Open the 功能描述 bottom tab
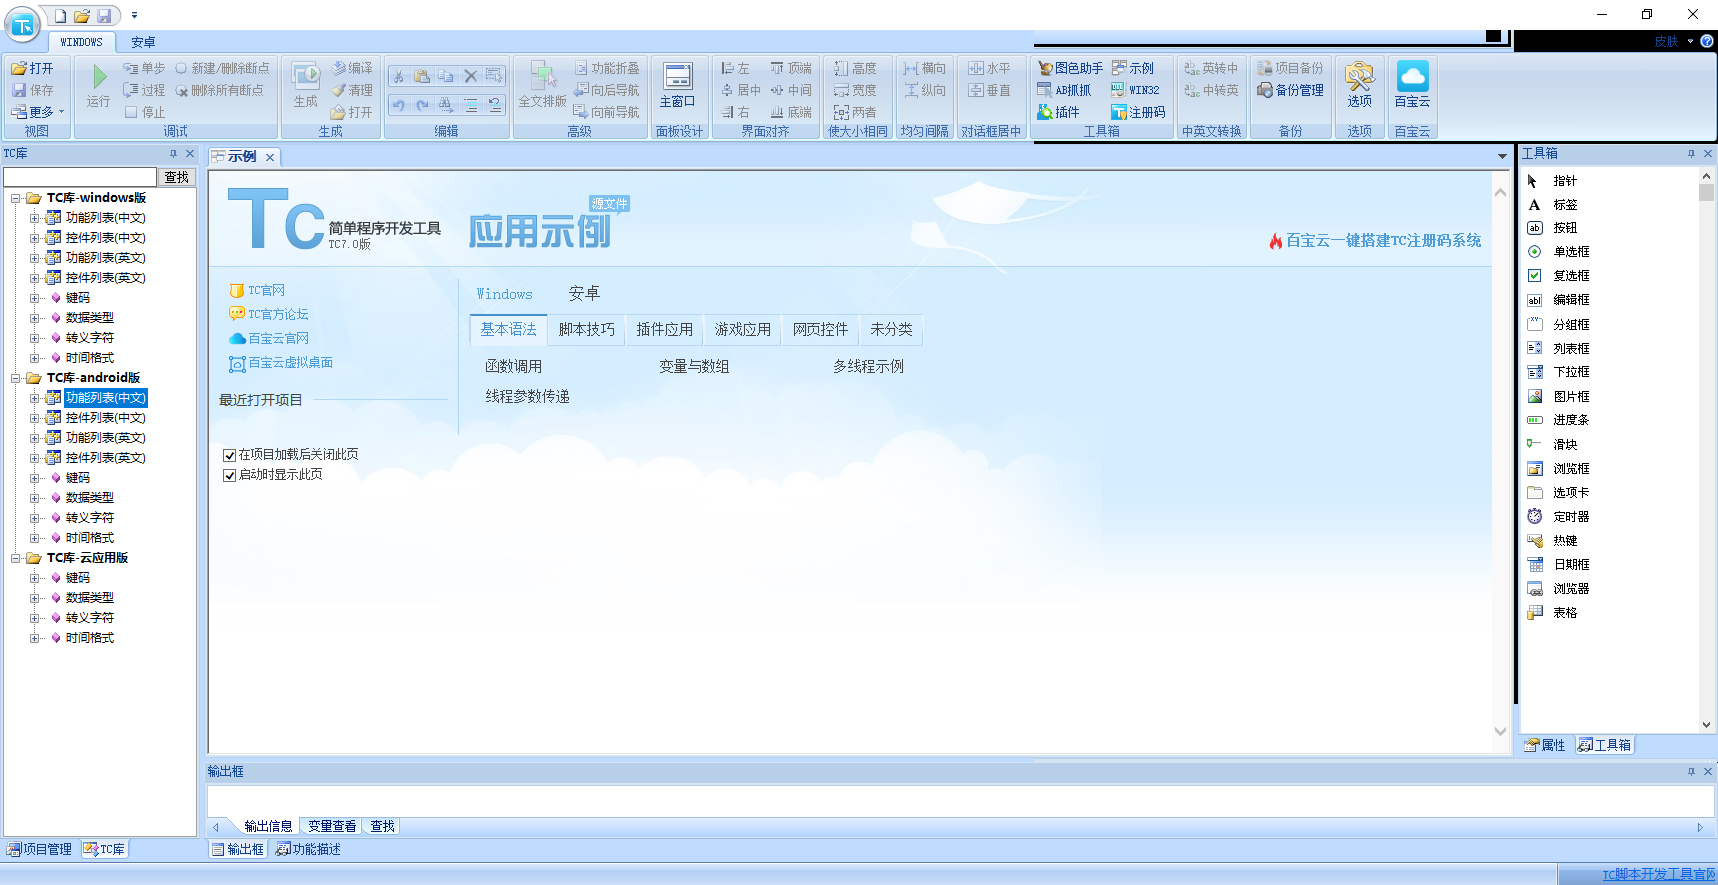 [308, 849]
